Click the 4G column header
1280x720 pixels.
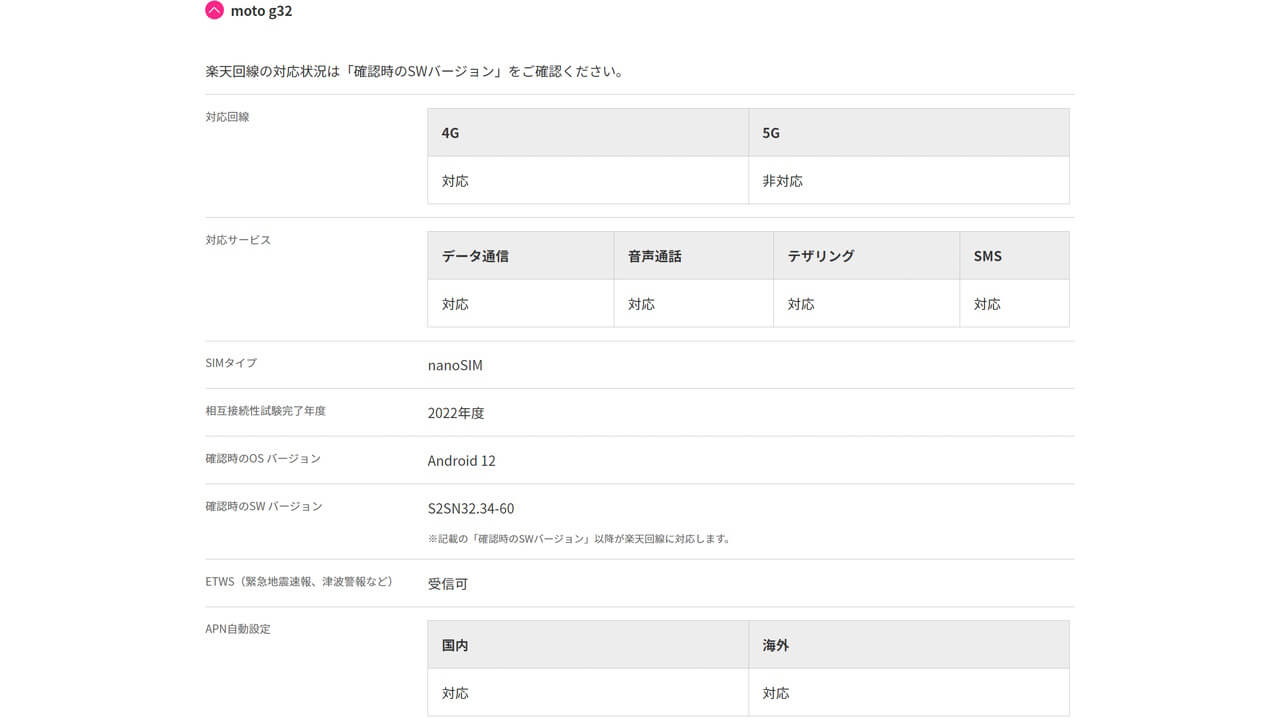click(449, 131)
